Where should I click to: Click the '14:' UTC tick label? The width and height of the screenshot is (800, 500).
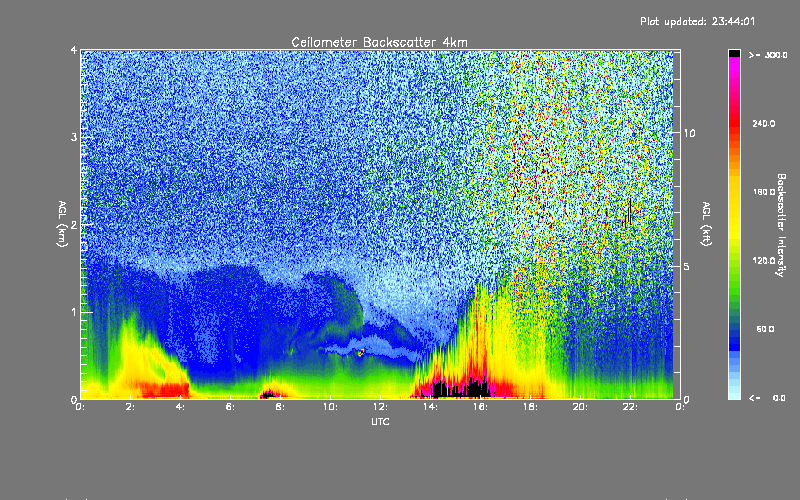pos(431,407)
